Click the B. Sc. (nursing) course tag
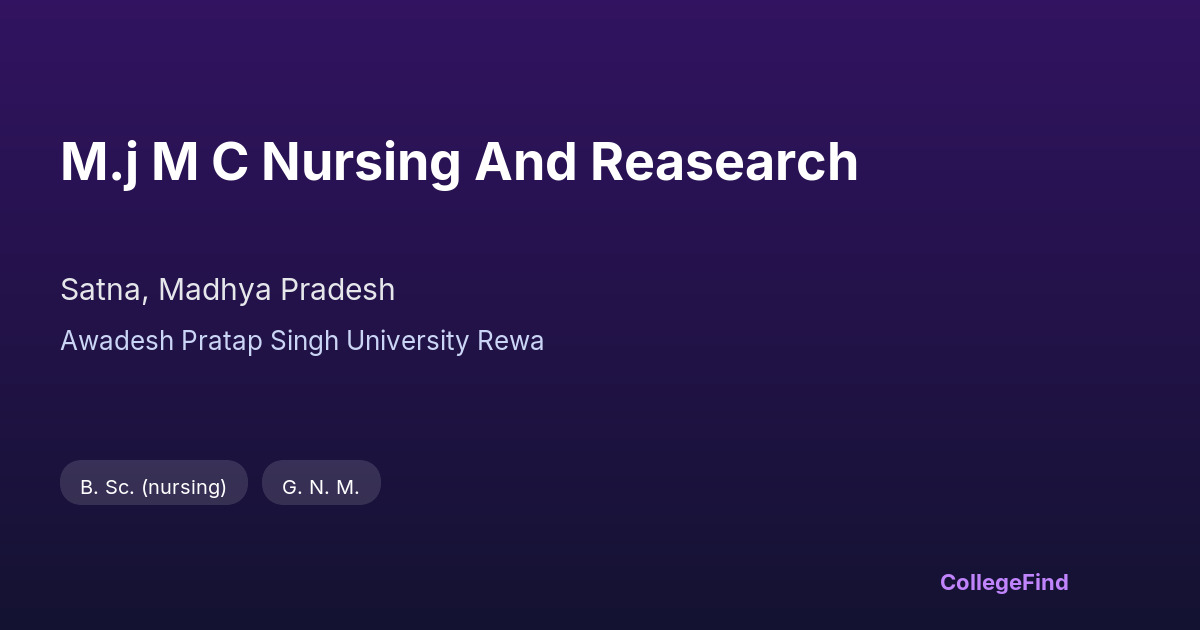 [x=153, y=487]
